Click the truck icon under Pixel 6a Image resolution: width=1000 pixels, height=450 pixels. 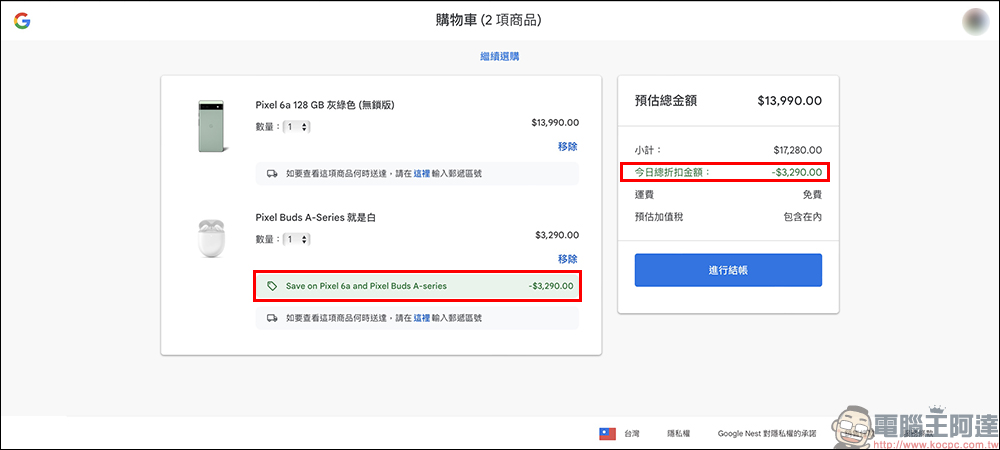(272, 174)
